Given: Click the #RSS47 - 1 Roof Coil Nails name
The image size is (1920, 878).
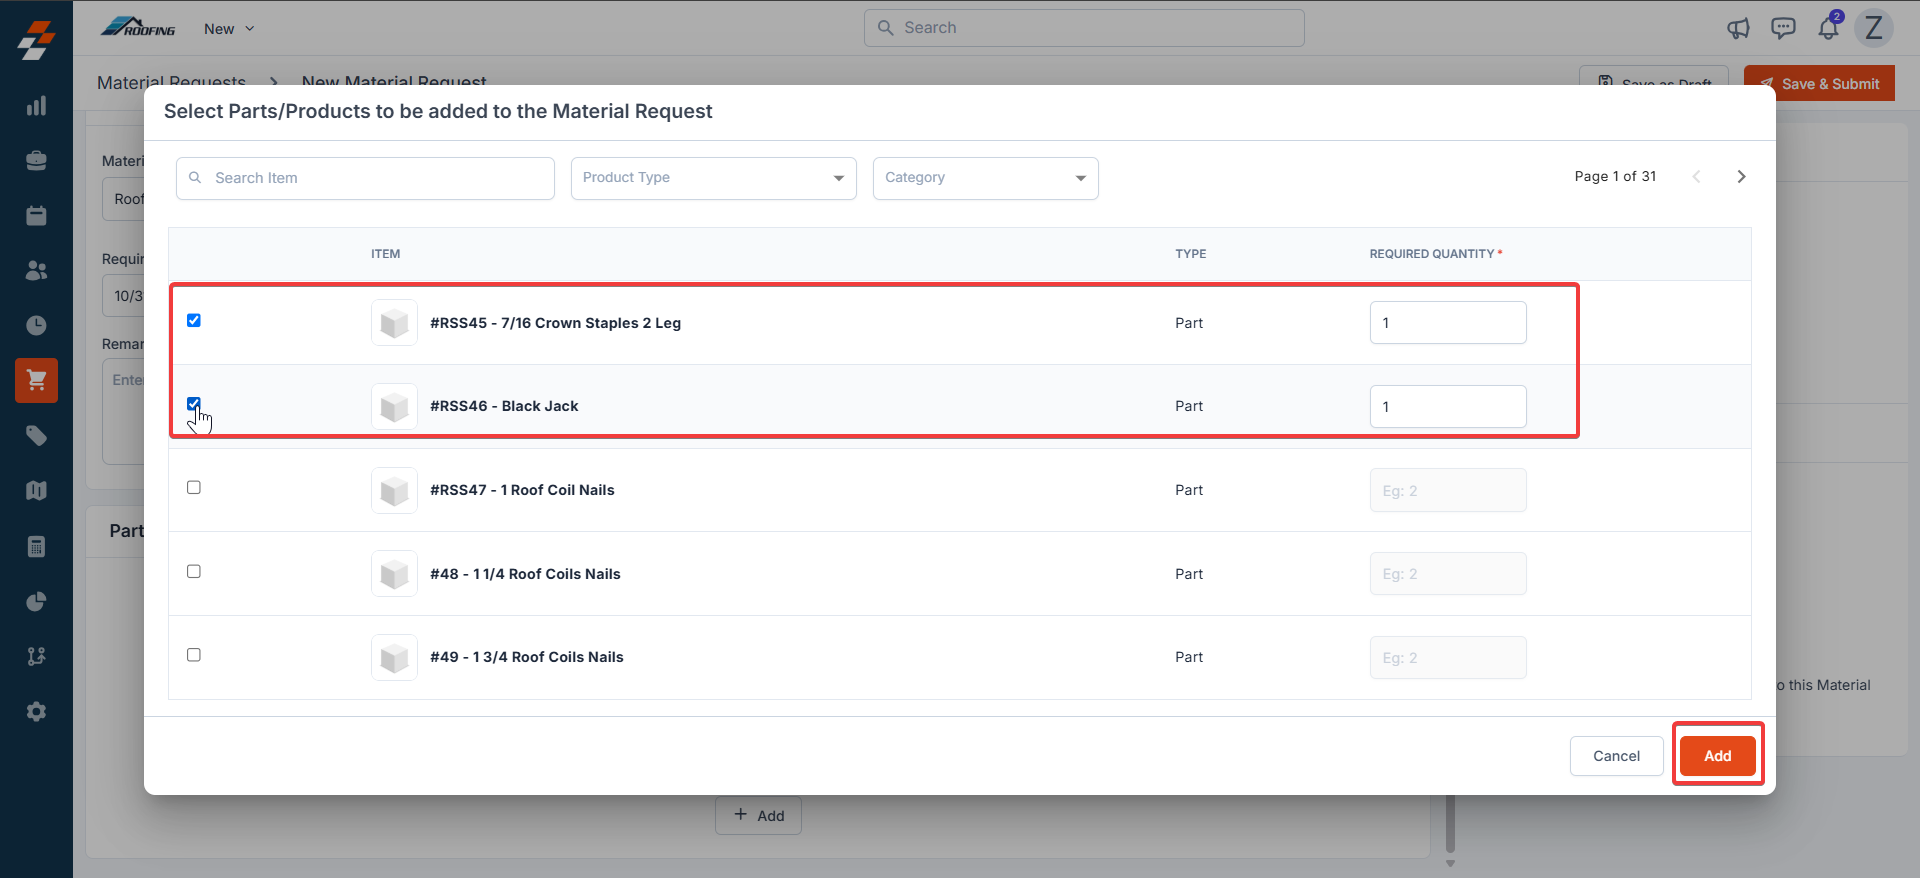Looking at the screenshot, I should click(522, 490).
